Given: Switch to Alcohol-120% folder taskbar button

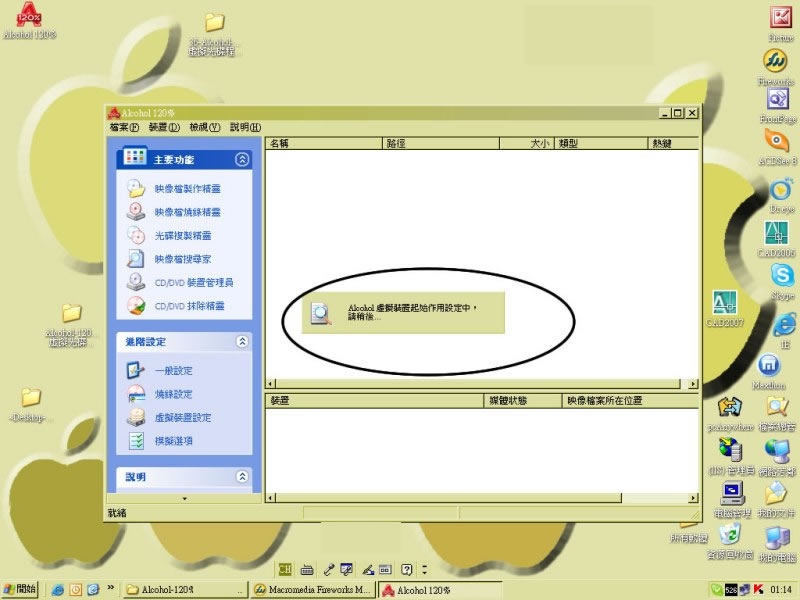Looking at the screenshot, I should (185, 589).
